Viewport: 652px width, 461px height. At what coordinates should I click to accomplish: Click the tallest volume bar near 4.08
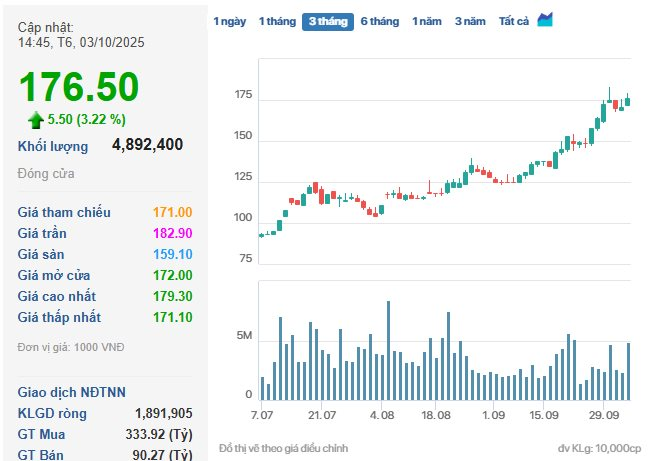click(388, 350)
